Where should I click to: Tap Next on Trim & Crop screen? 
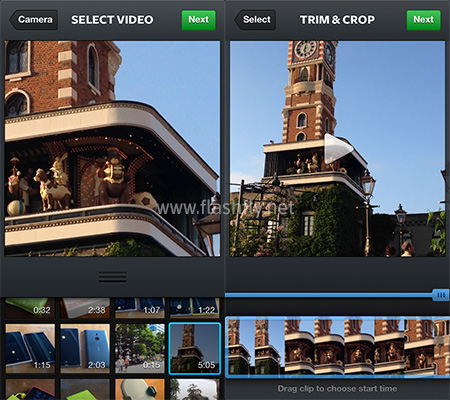pos(423,20)
